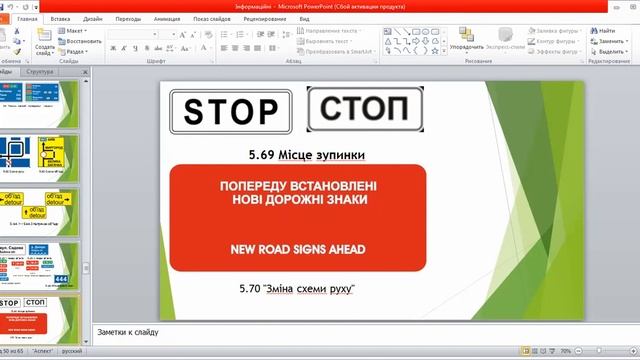This screenshot has height=360, width=640.
Task: Click the font color A icon
Action: pyautogui.click(x=203, y=48)
